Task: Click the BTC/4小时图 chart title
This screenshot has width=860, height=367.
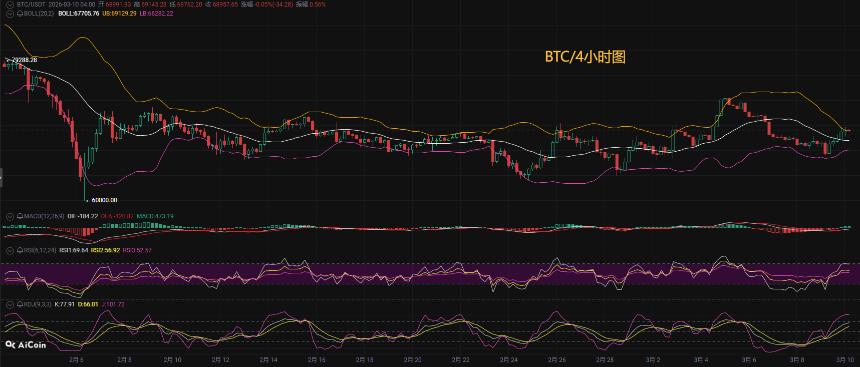Action: [585, 57]
